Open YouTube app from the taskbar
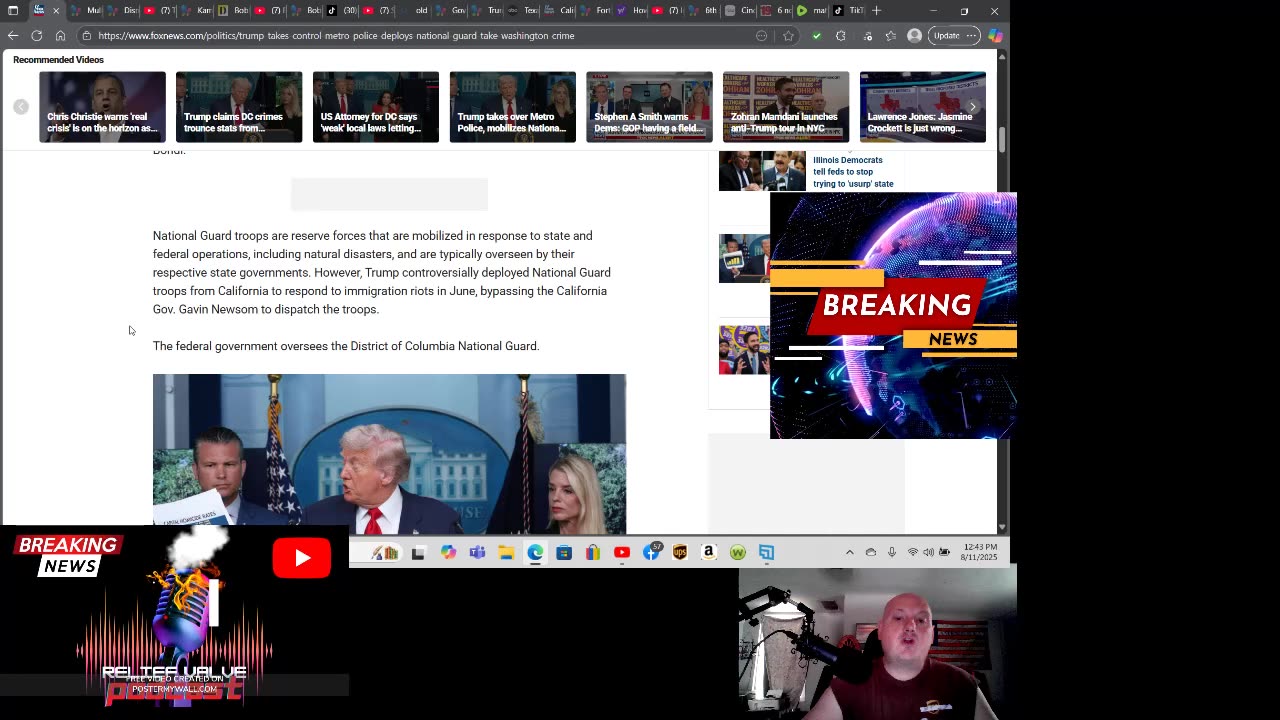This screenshot has width=1280, height=720. (622, 552)
